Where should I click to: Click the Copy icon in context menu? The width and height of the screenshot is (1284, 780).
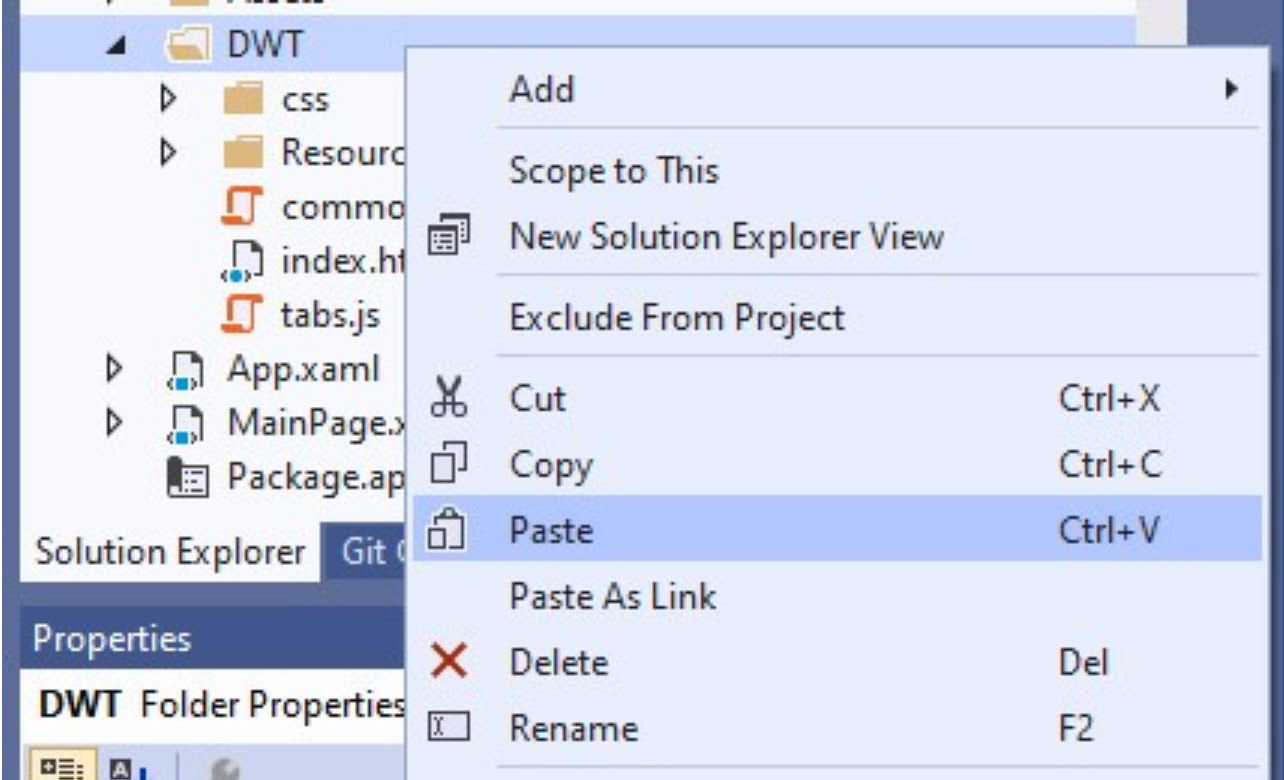click(448, 464)
